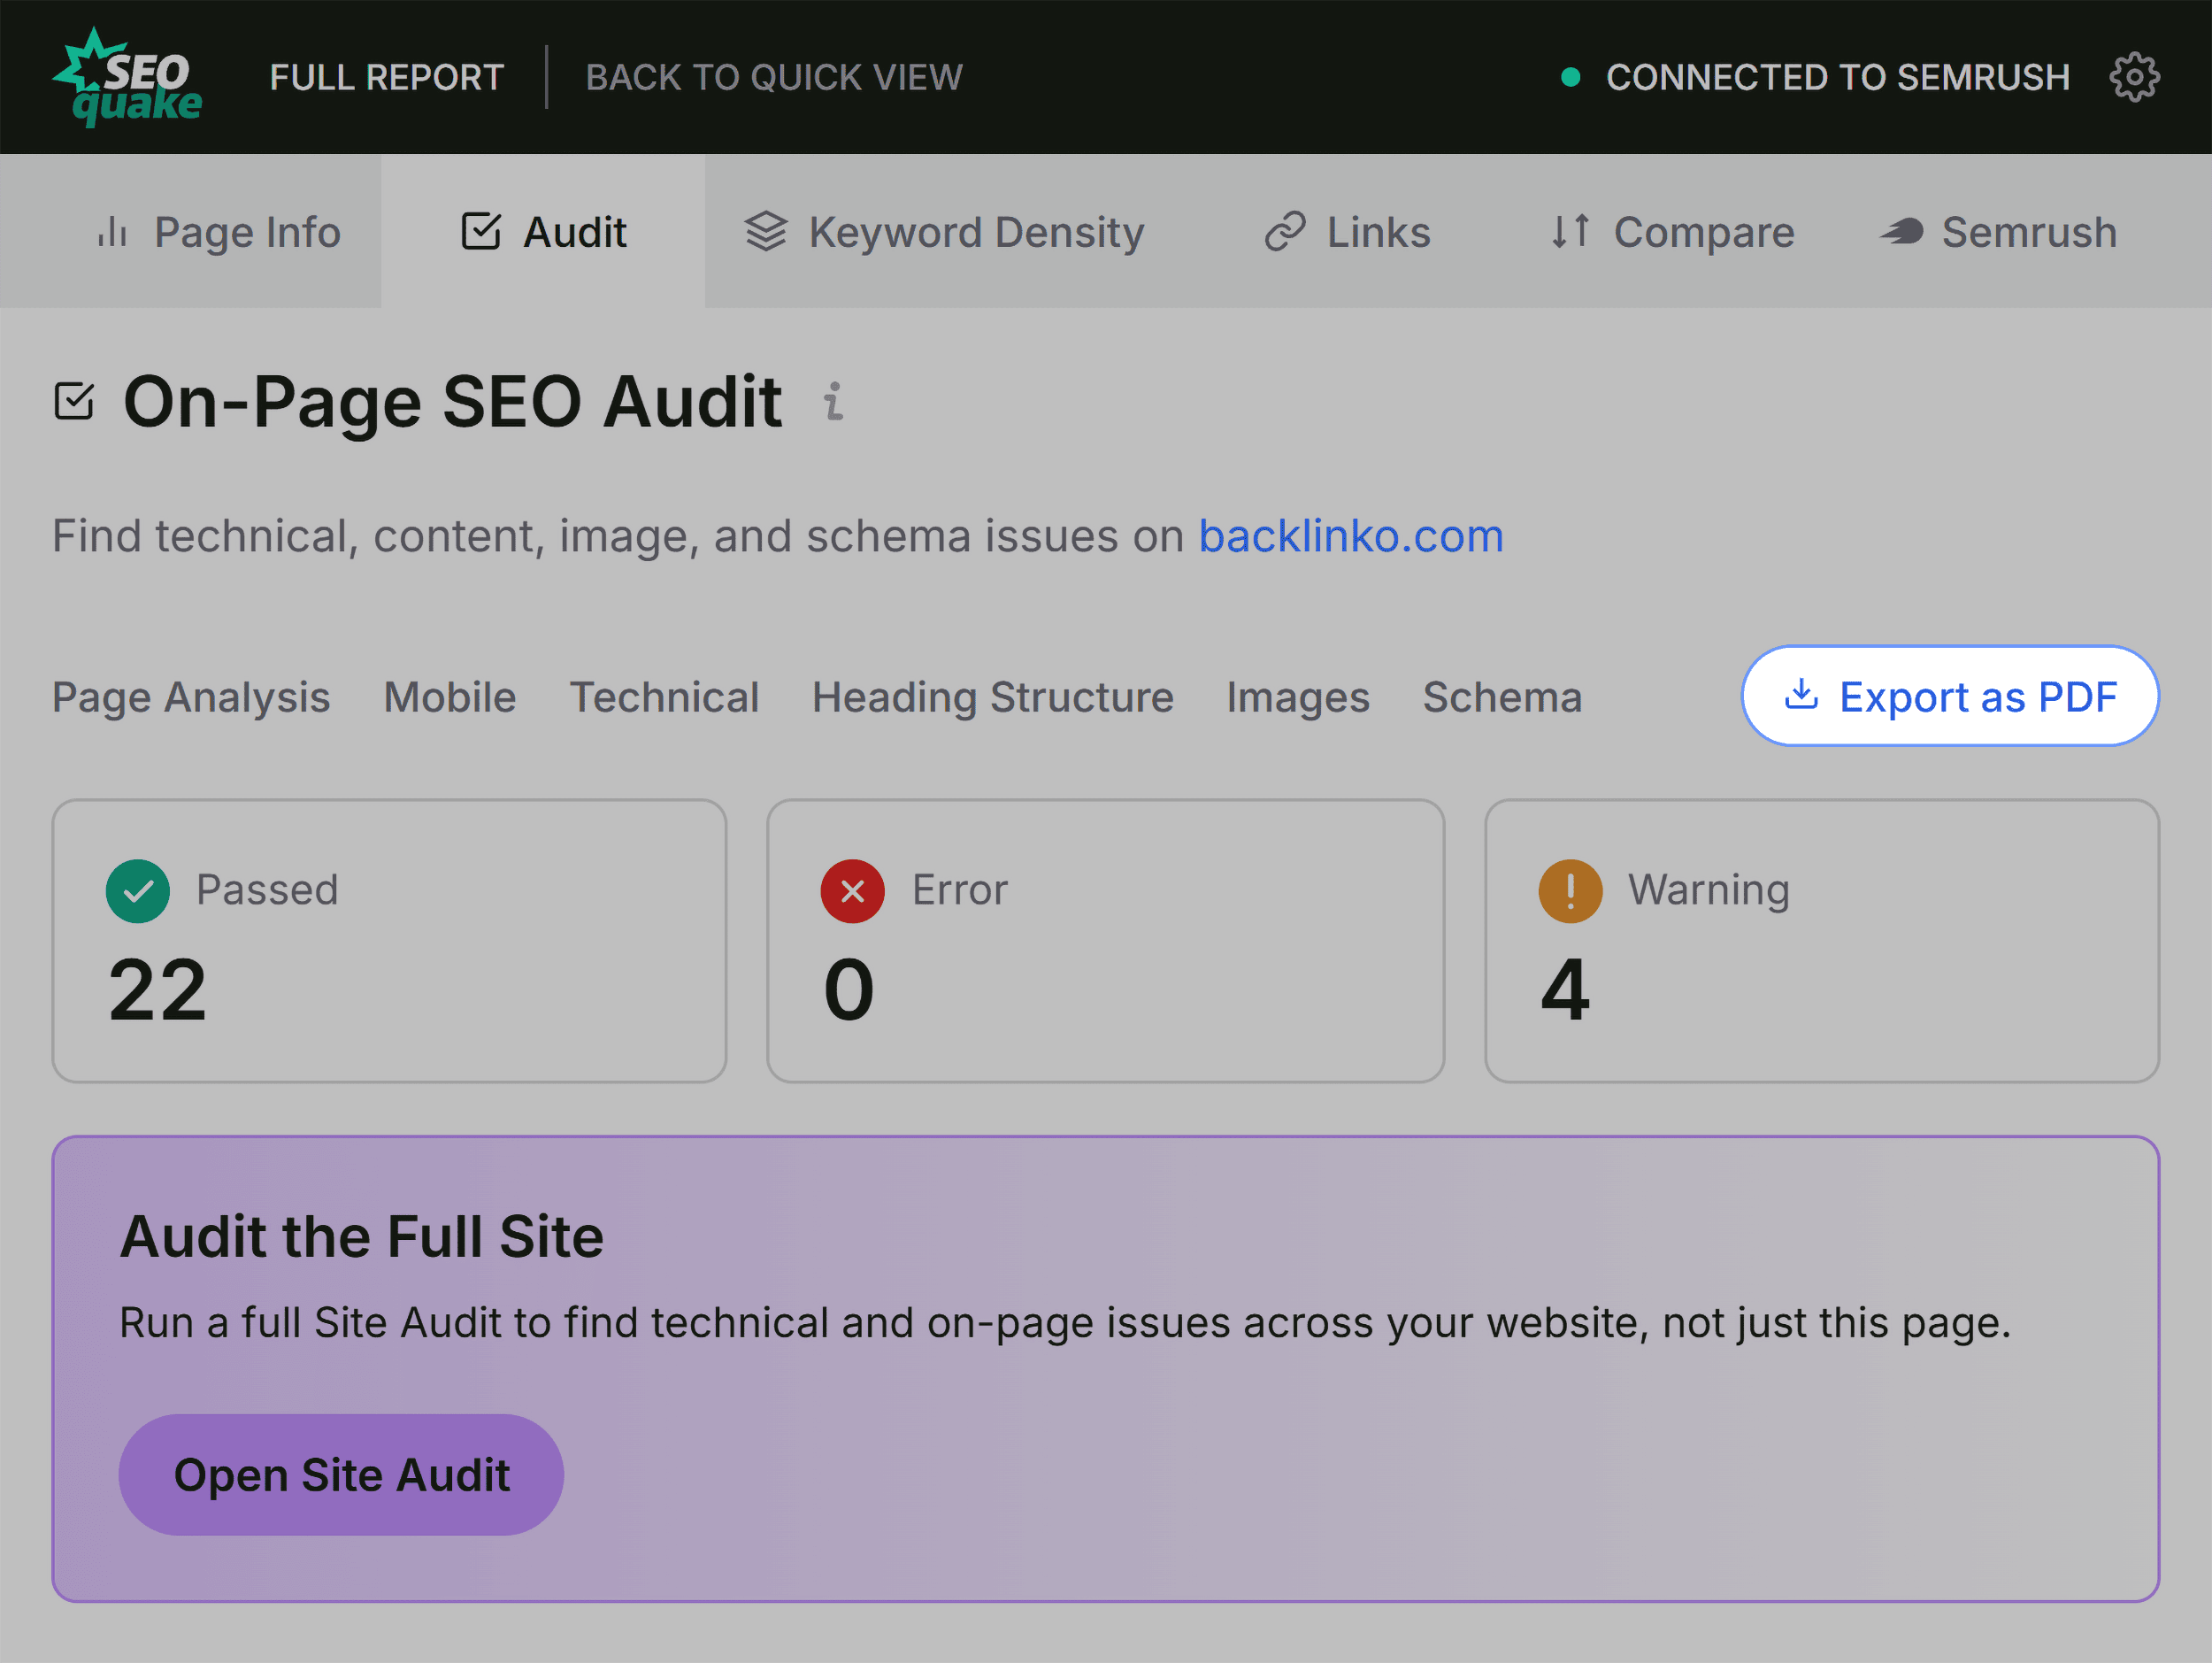Click FULL REPORT in the header

387,77
